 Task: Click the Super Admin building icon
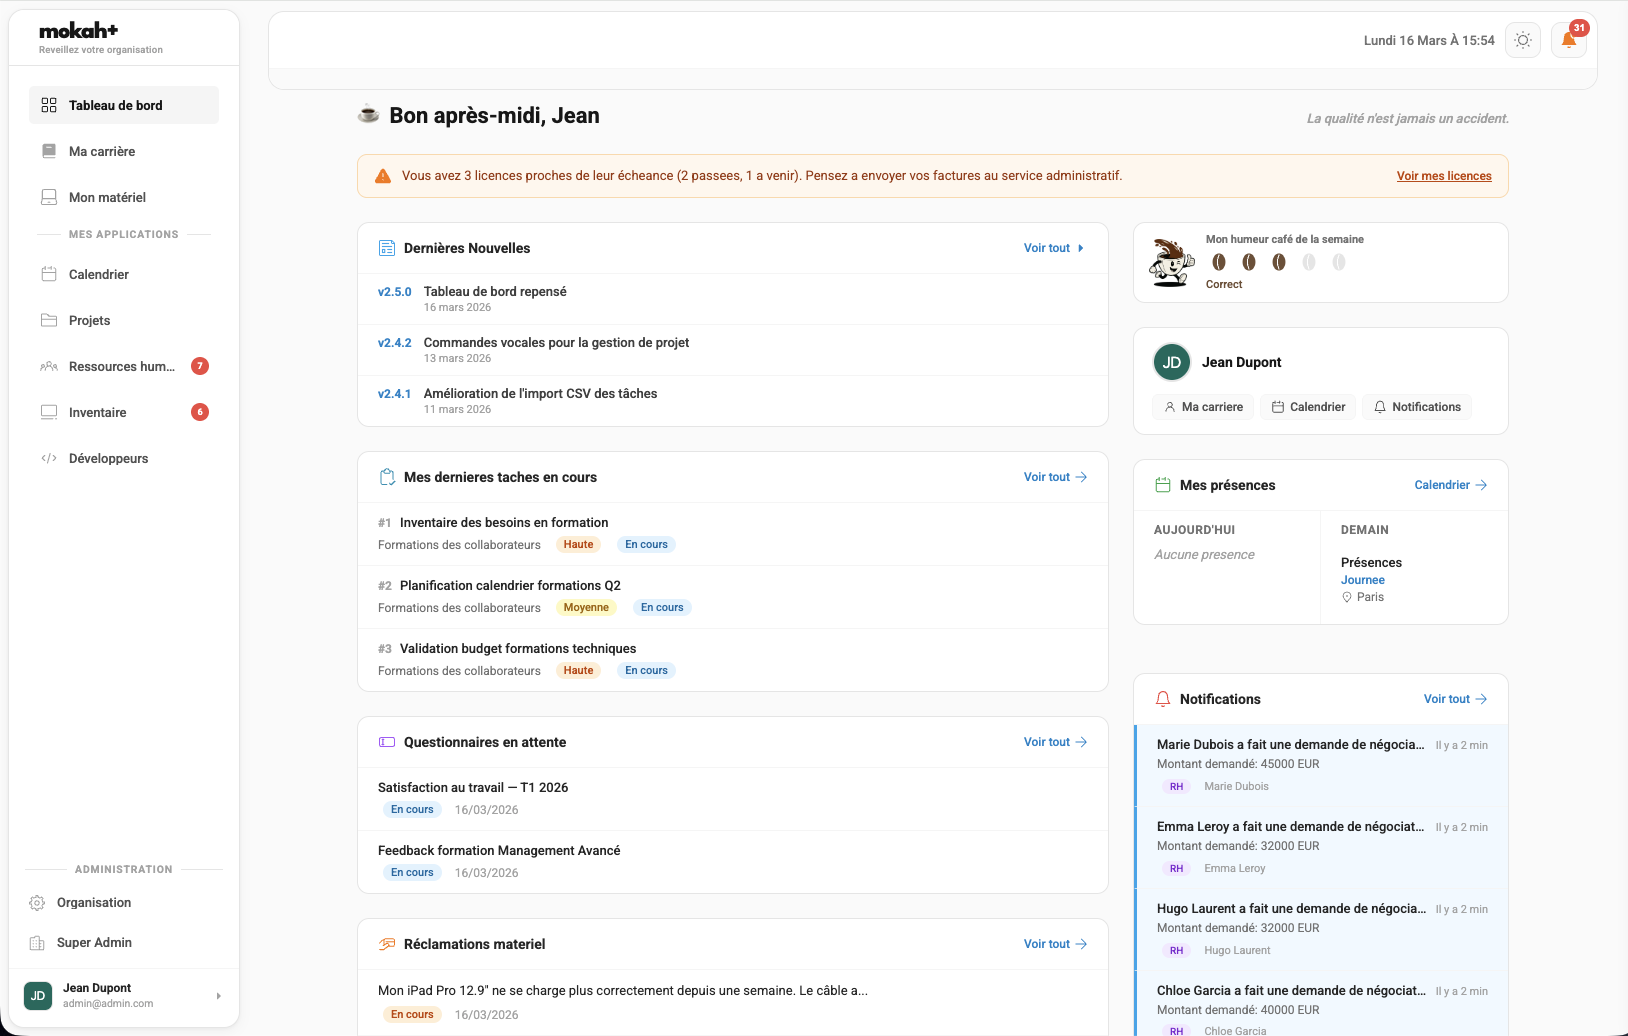click(37, 943)
